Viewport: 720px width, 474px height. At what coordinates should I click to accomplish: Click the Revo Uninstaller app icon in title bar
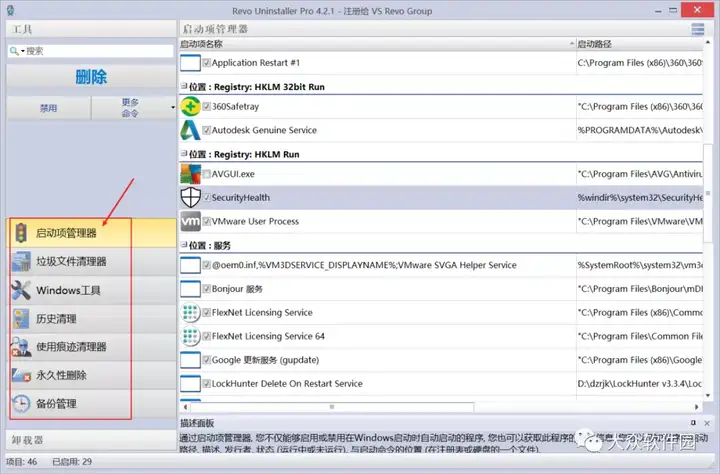point(11,11)
